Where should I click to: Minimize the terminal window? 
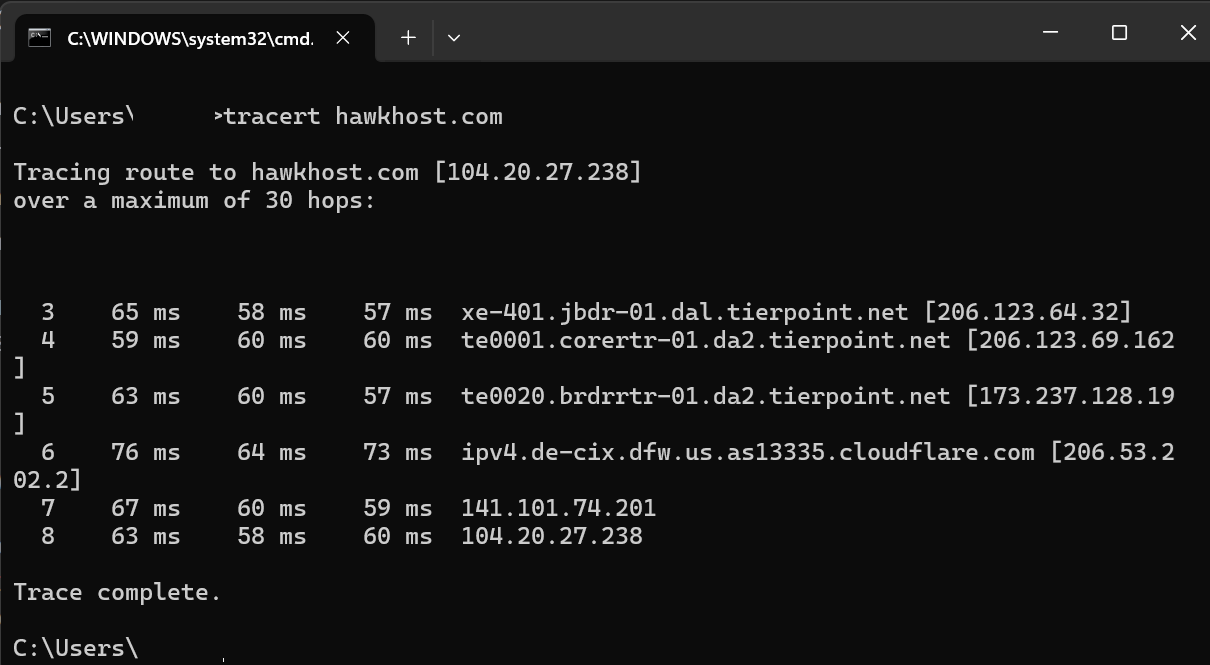1050,33
